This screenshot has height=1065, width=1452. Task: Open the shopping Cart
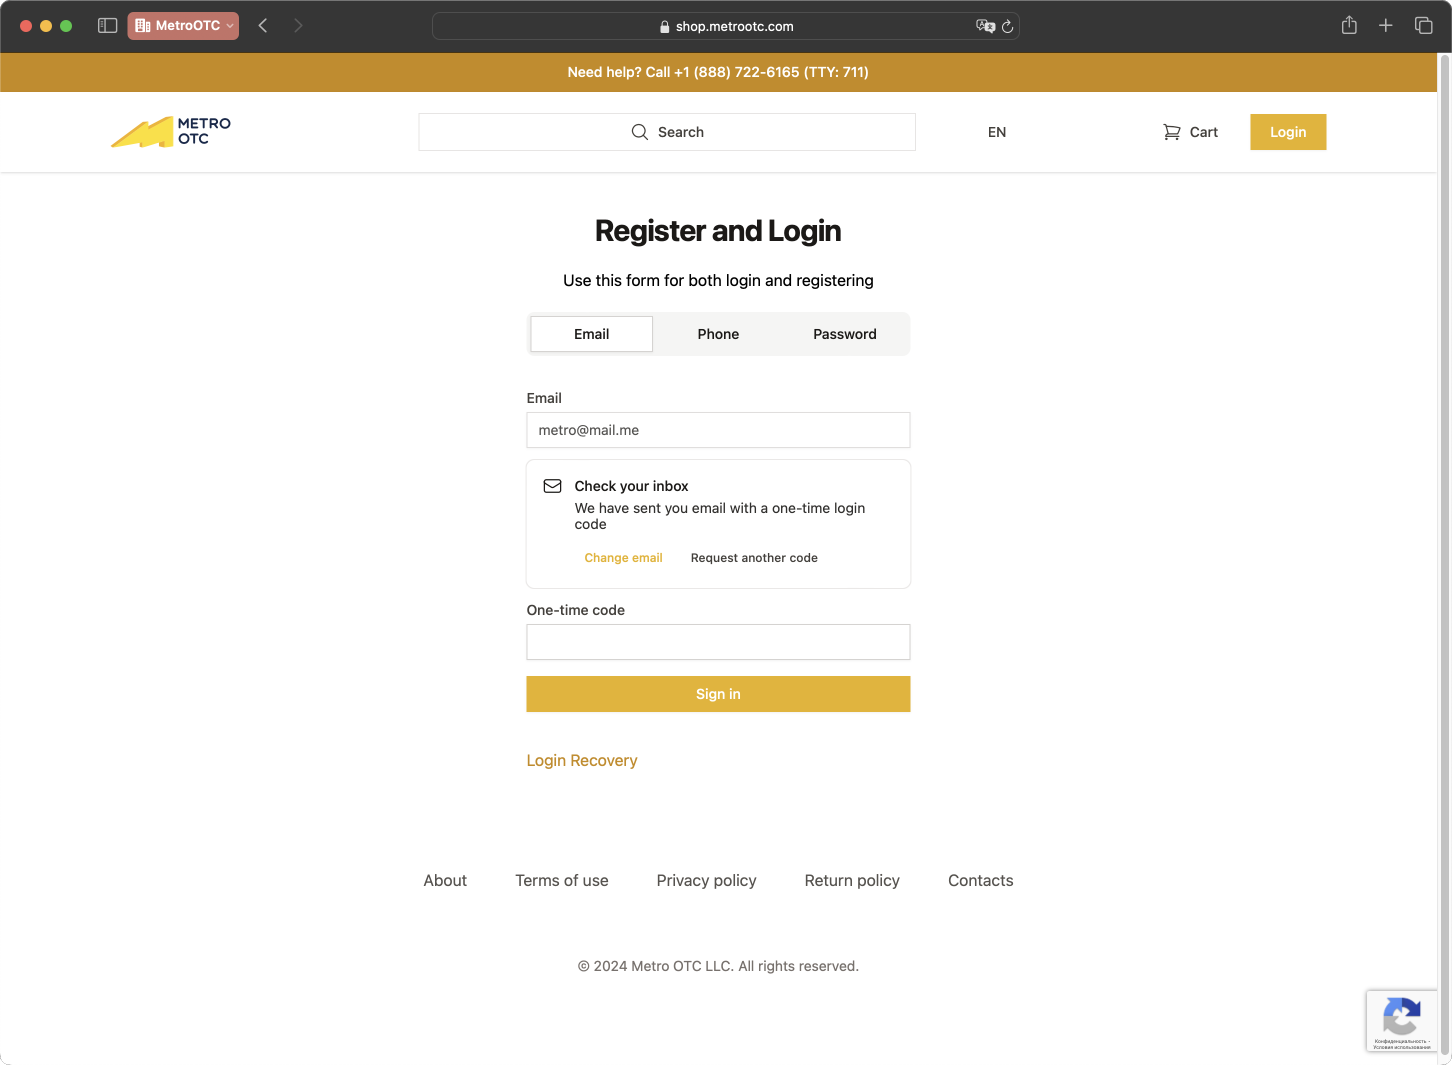[1190, 131]
